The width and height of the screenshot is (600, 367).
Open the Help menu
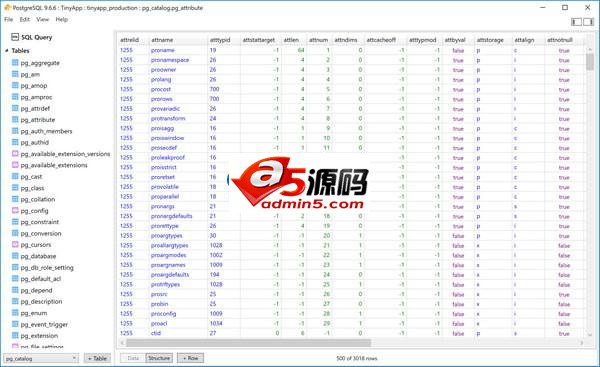pos(62,19)
